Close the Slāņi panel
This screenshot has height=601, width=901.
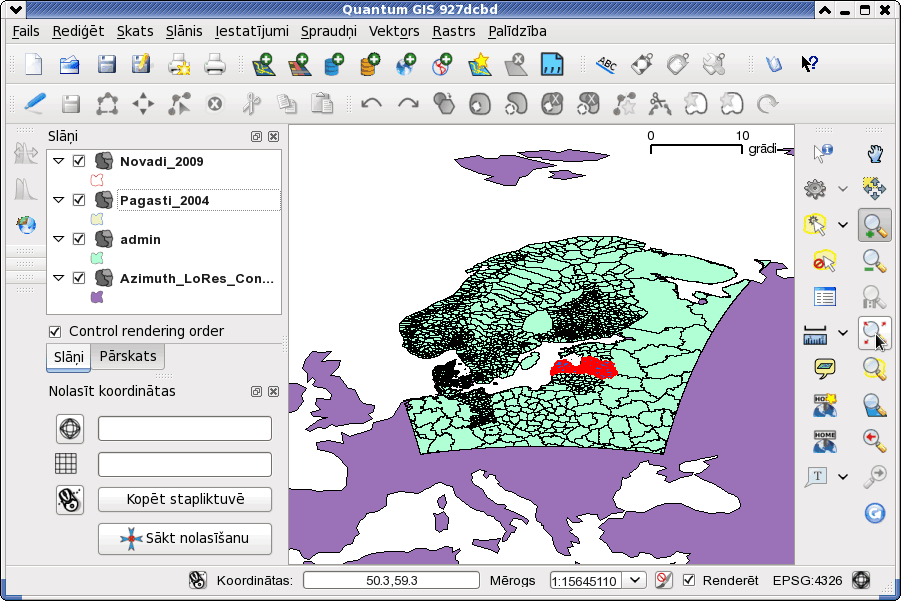tap(274, 136)
